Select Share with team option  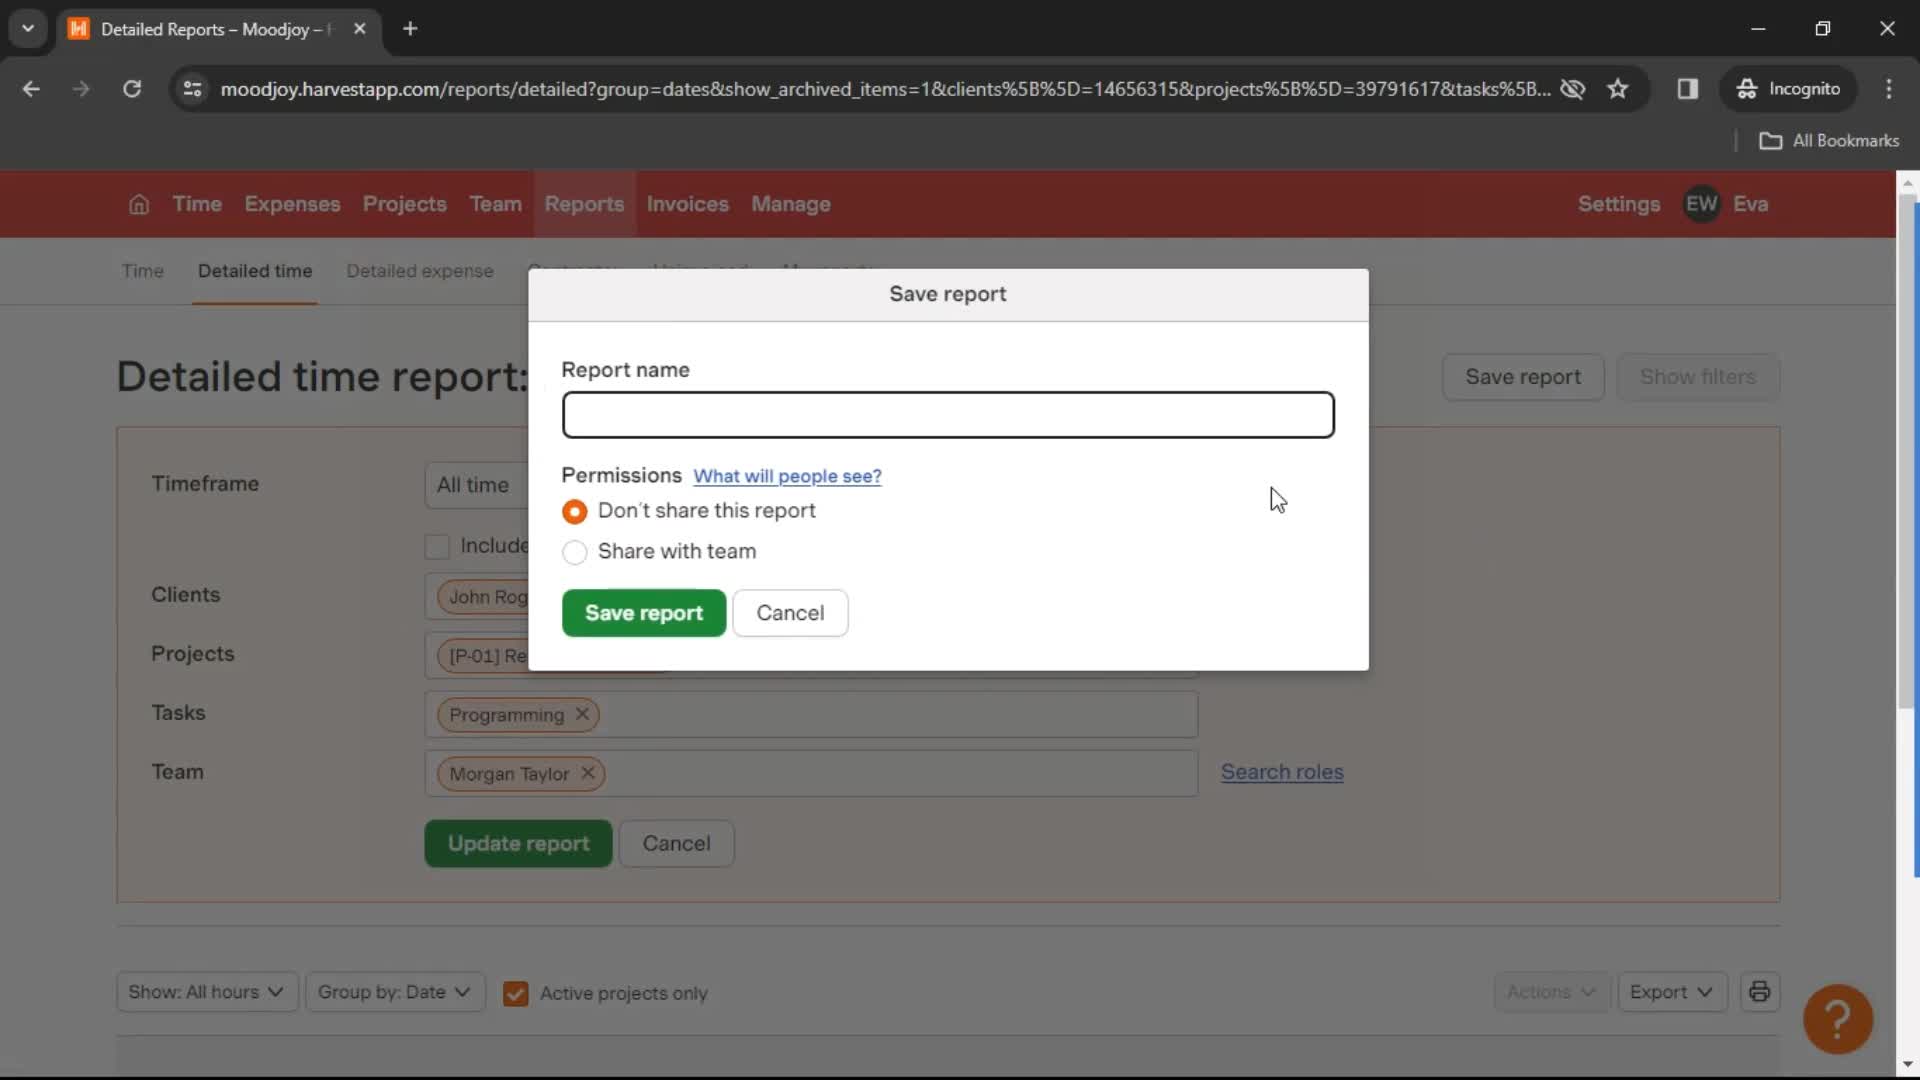point(575,551)
